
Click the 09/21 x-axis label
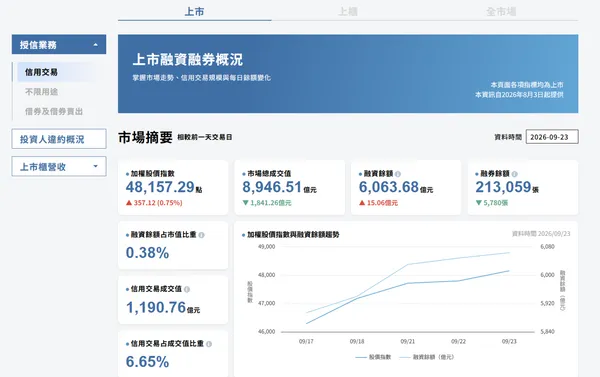[408, 341]
